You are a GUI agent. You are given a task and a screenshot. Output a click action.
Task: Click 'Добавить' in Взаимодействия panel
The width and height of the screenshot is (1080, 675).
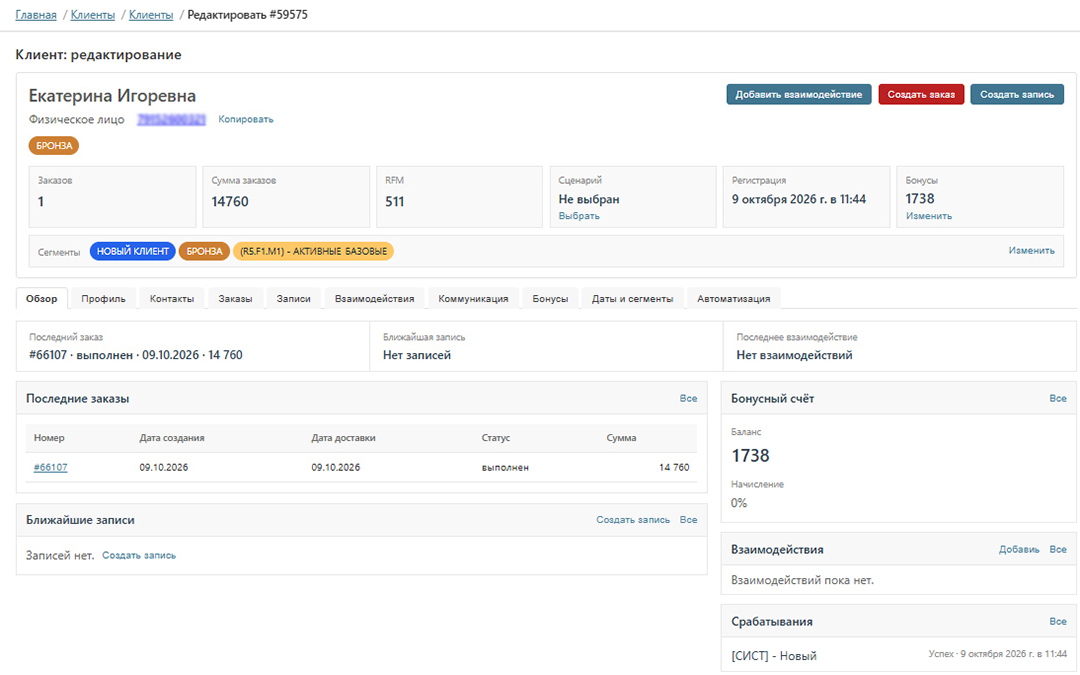1019,549
